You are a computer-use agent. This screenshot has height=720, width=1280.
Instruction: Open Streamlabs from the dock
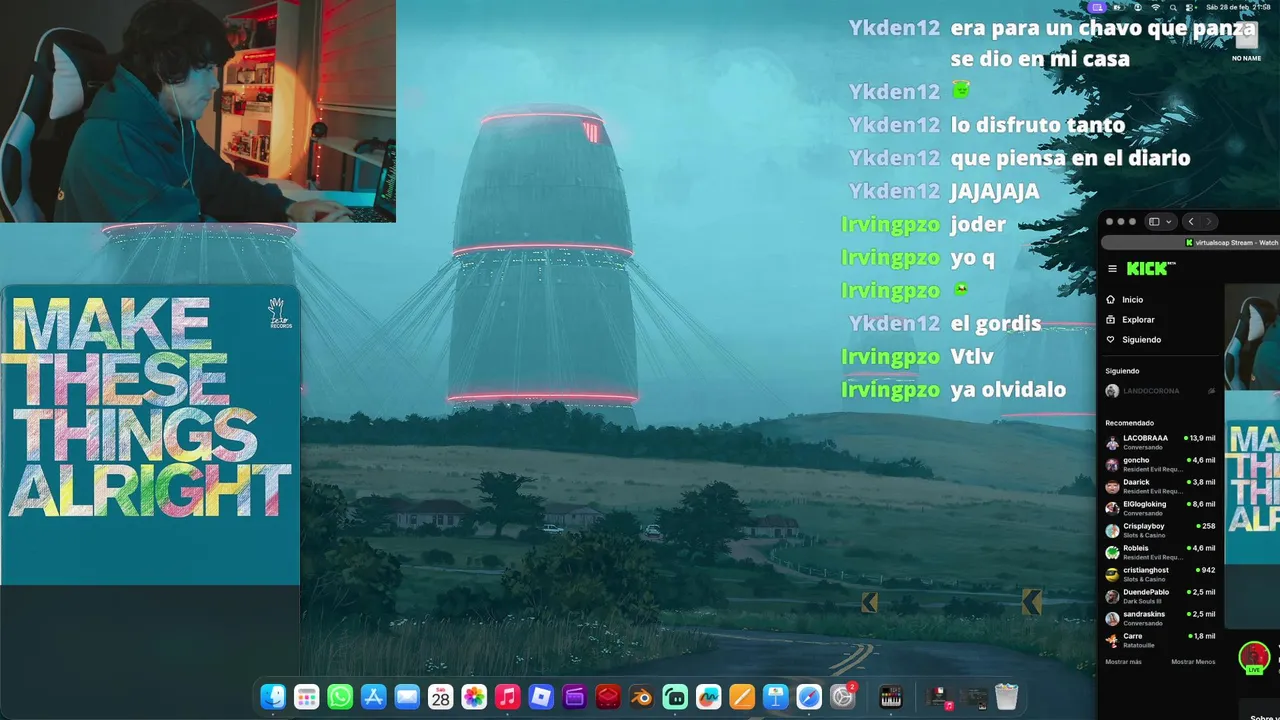[675, 697]
